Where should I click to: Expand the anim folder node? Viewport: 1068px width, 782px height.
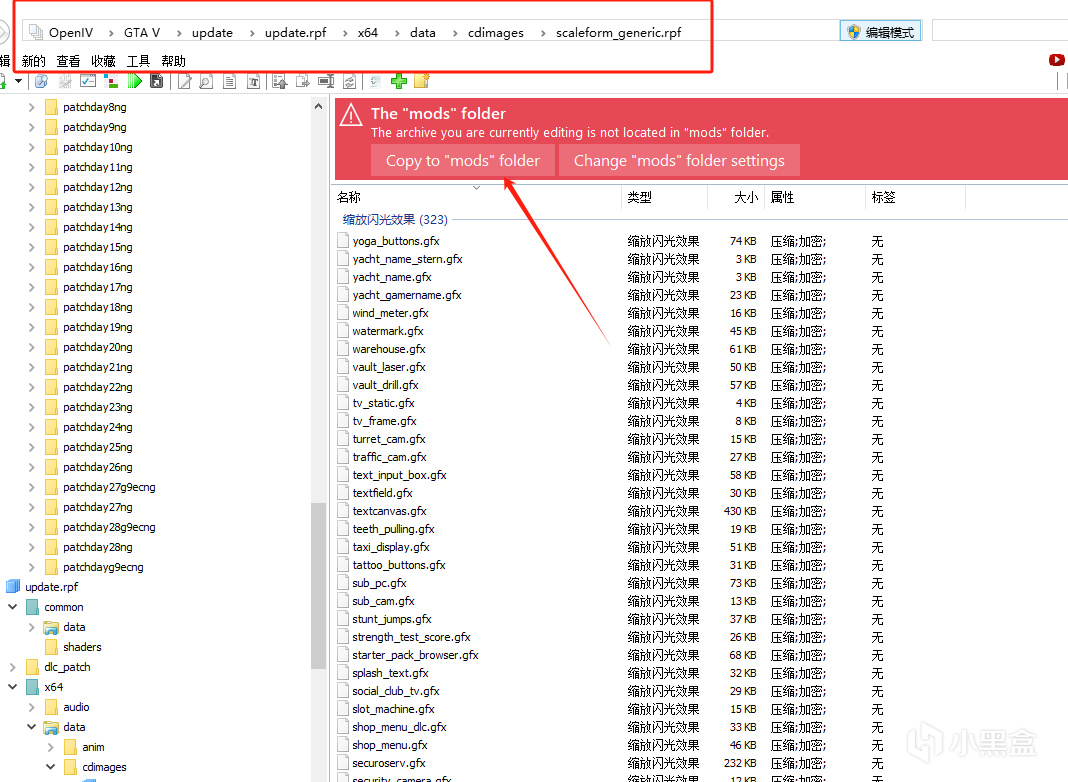[50, 747]
